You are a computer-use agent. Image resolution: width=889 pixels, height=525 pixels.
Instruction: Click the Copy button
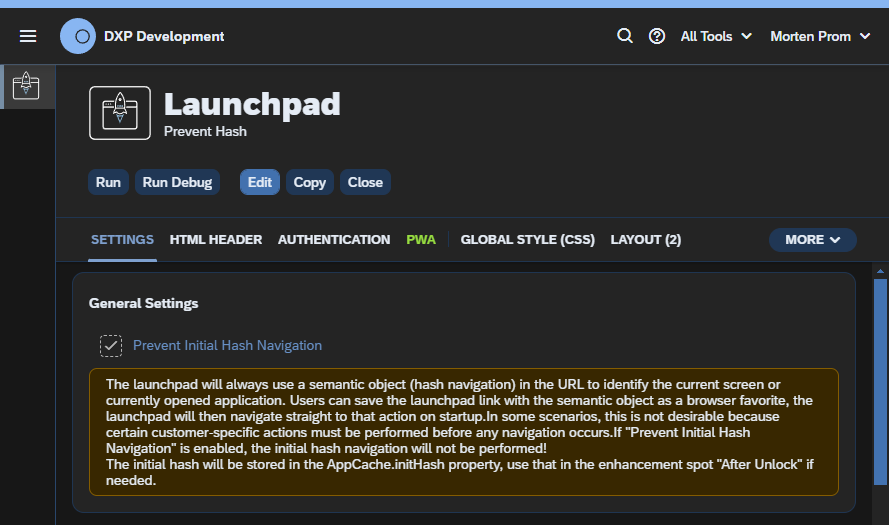tap(310, 182)
